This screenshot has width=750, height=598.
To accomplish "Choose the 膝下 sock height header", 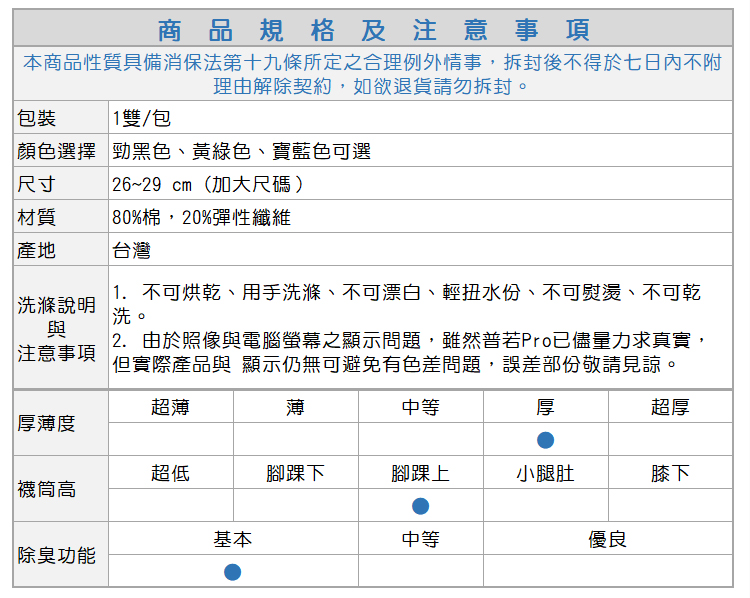I will pyautogui.click(x=669, y=473).
